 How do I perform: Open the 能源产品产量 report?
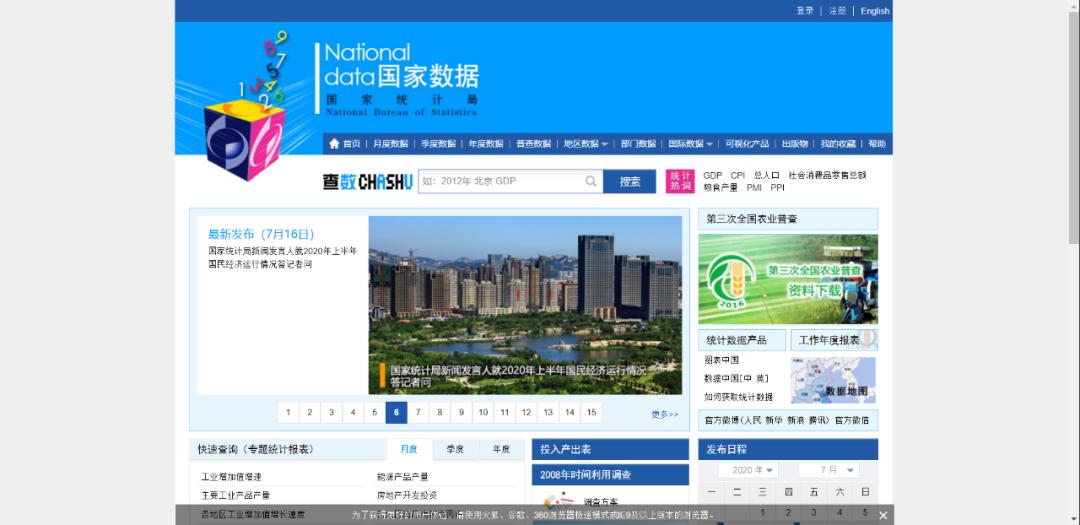(402, 477)
